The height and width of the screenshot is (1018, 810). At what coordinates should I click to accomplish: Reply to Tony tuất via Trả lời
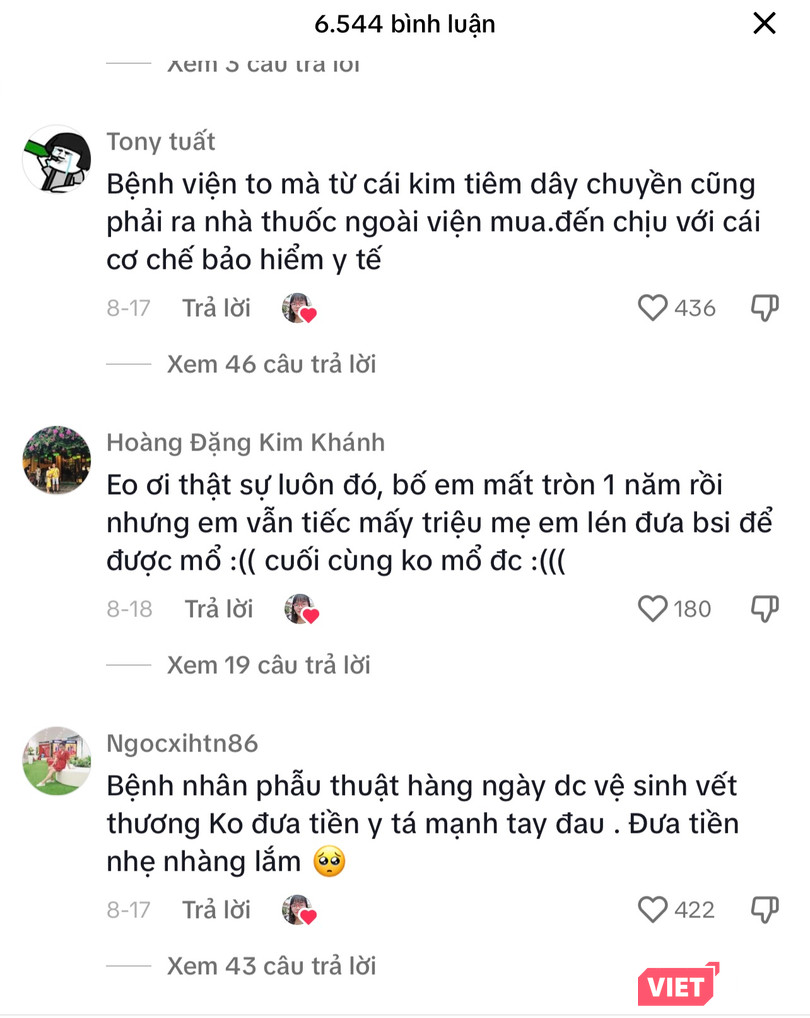pos(216,308)
